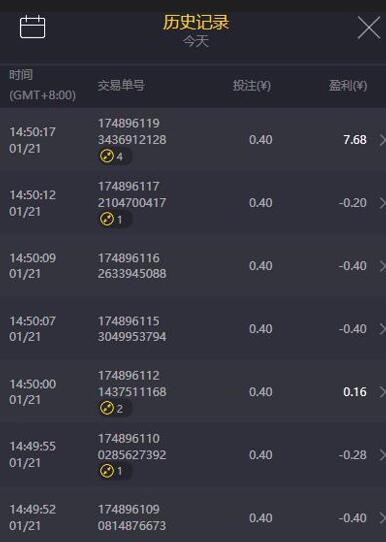
Task: Click the badge showing 2 on 14:50:00 record
Action: click(111, 408)
